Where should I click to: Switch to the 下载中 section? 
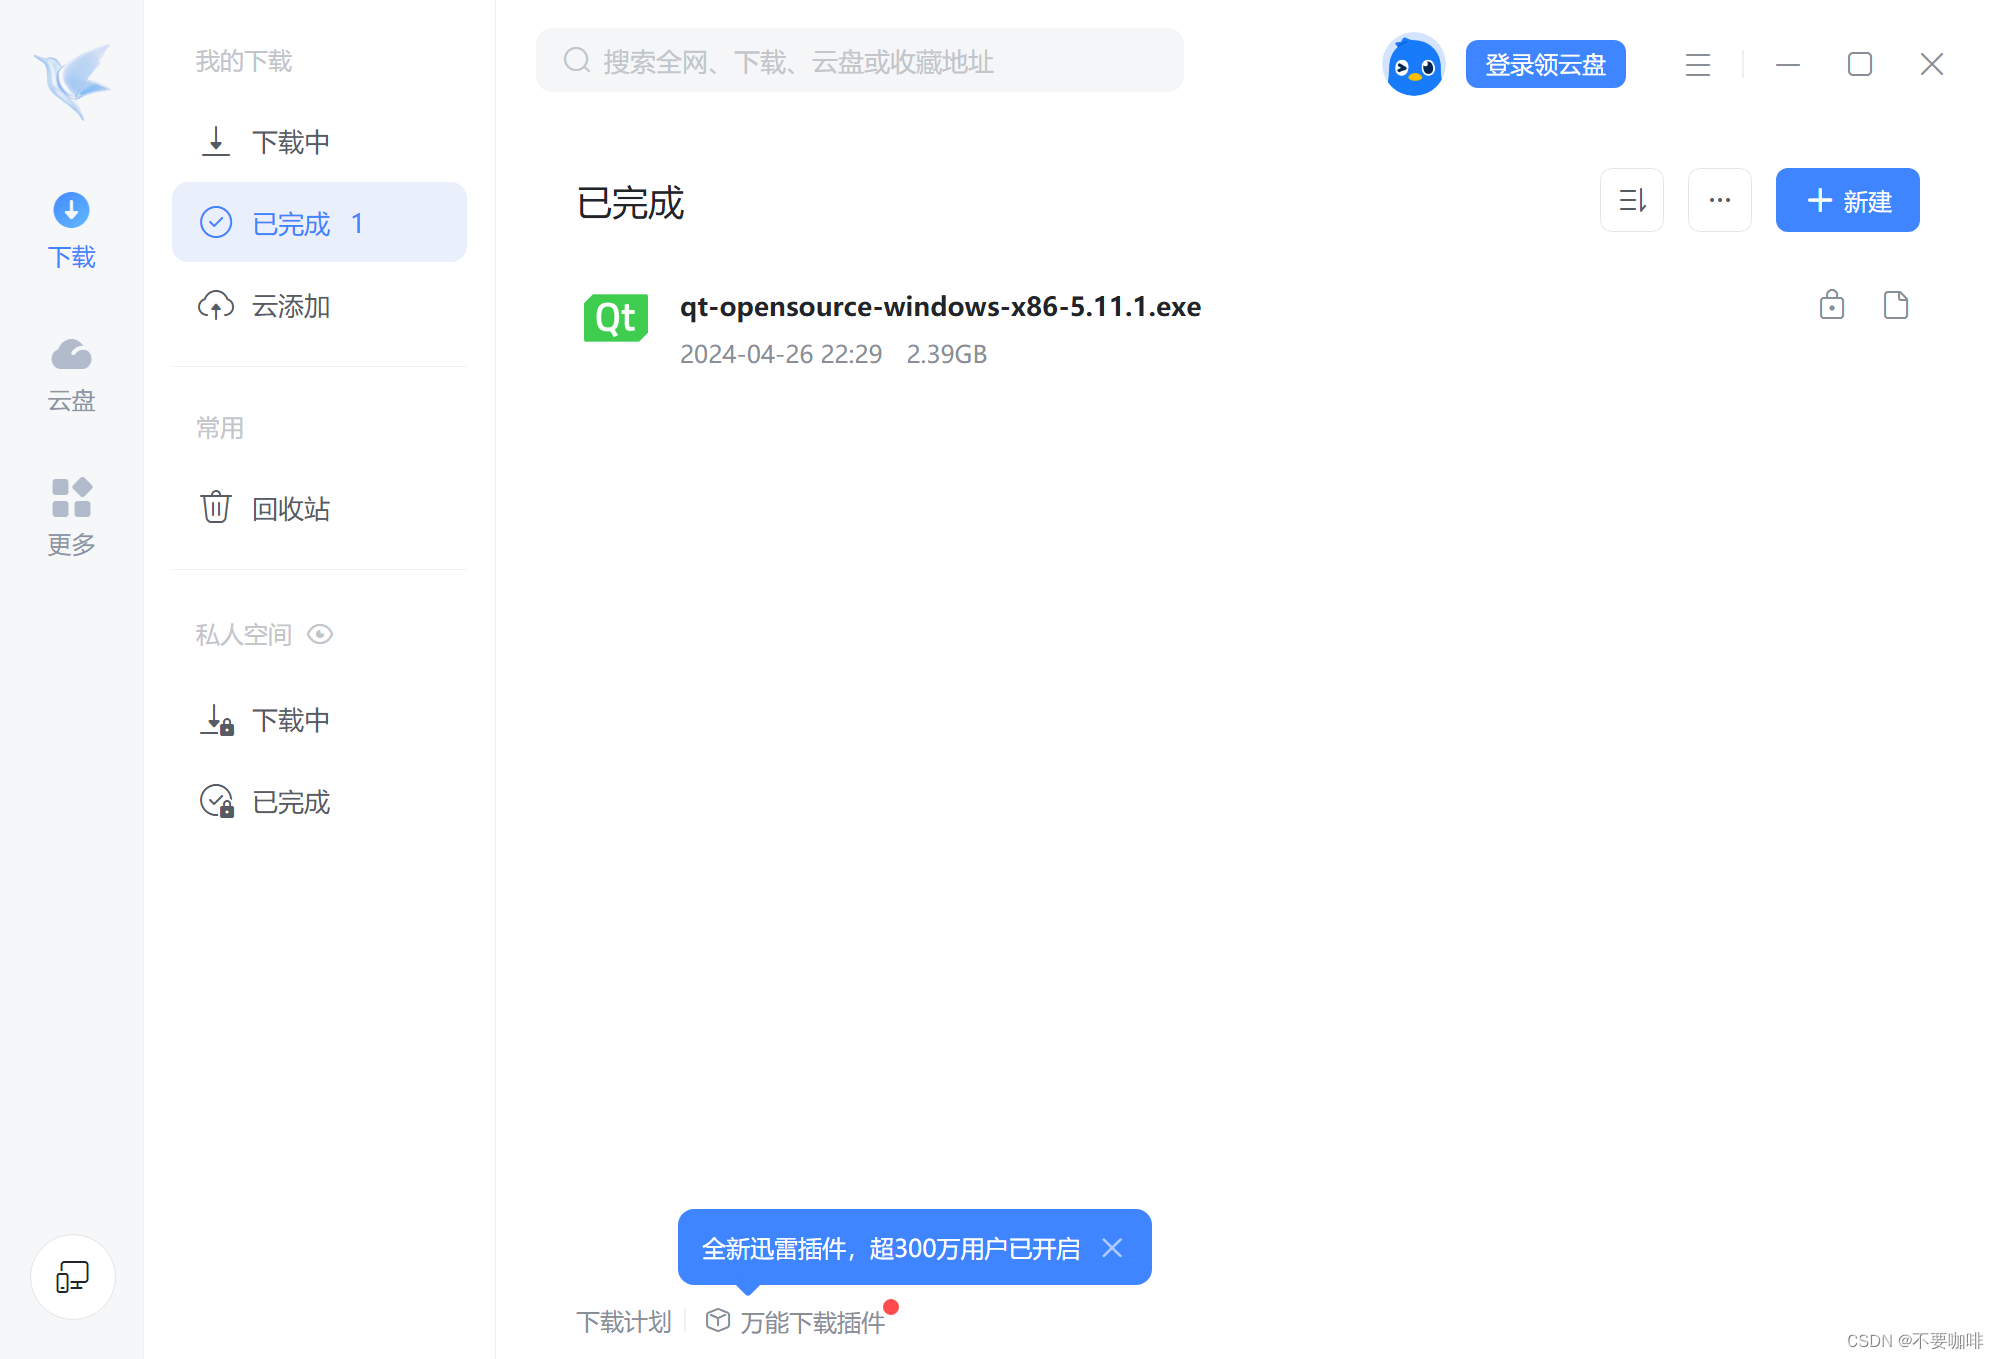[x=290, y=142]
